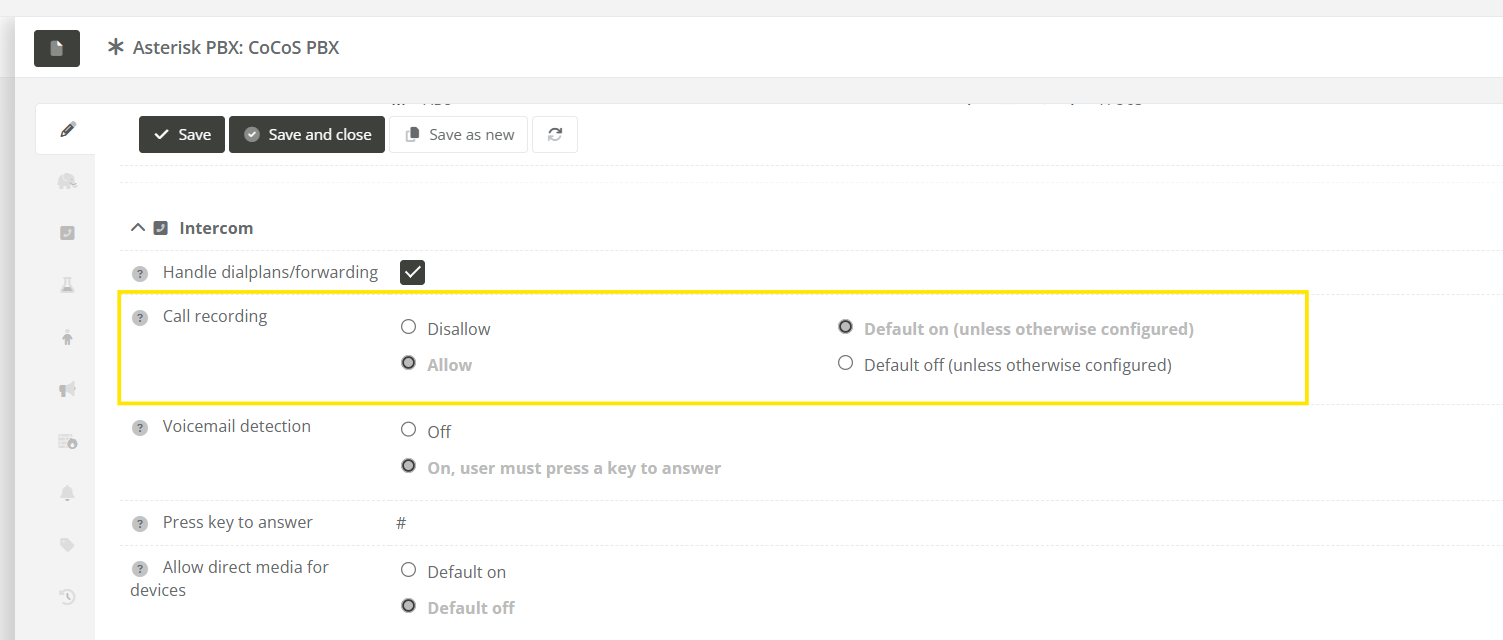The height and width of the screenshot is (640, 1503).
Task: Open the person icon sidebar tab
Action: click(67, 338)
